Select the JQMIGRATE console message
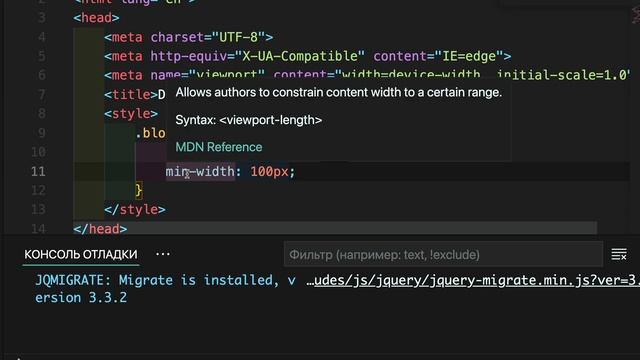The image size is (640, 360). 165,289
